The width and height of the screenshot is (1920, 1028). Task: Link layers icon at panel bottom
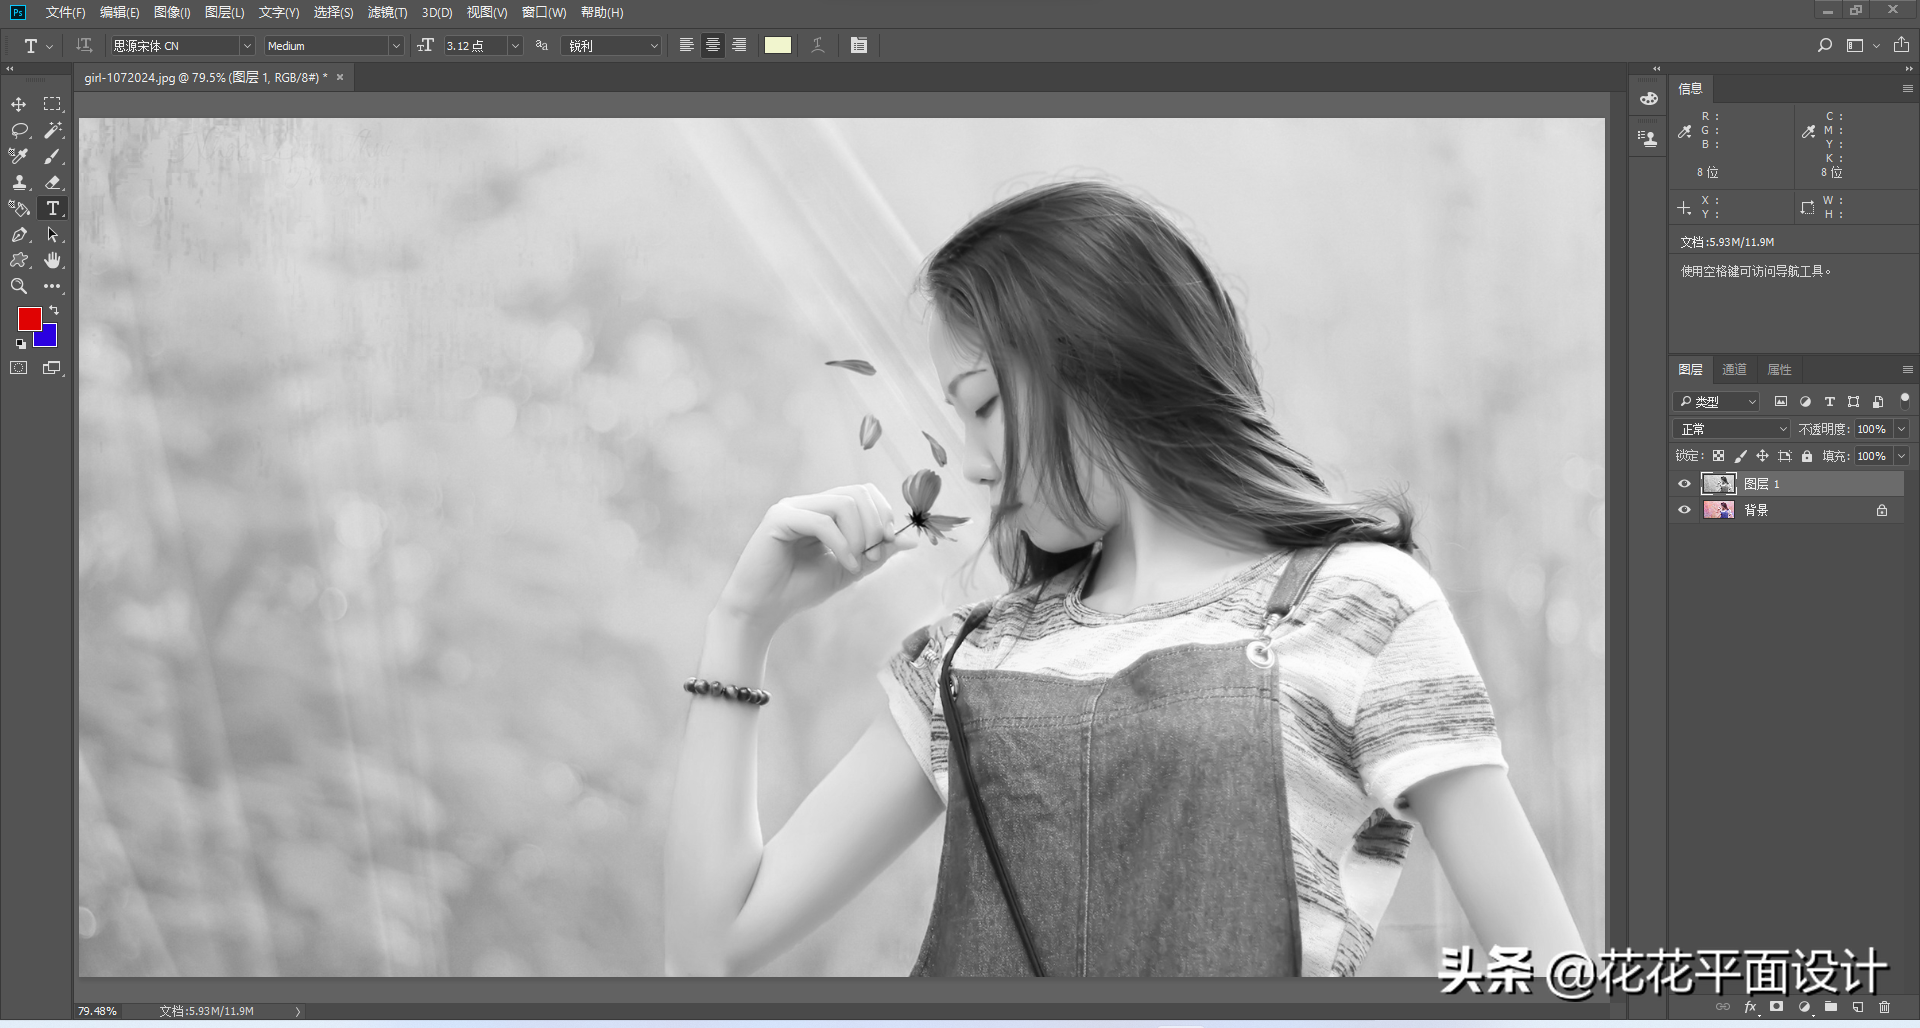1723,1007
